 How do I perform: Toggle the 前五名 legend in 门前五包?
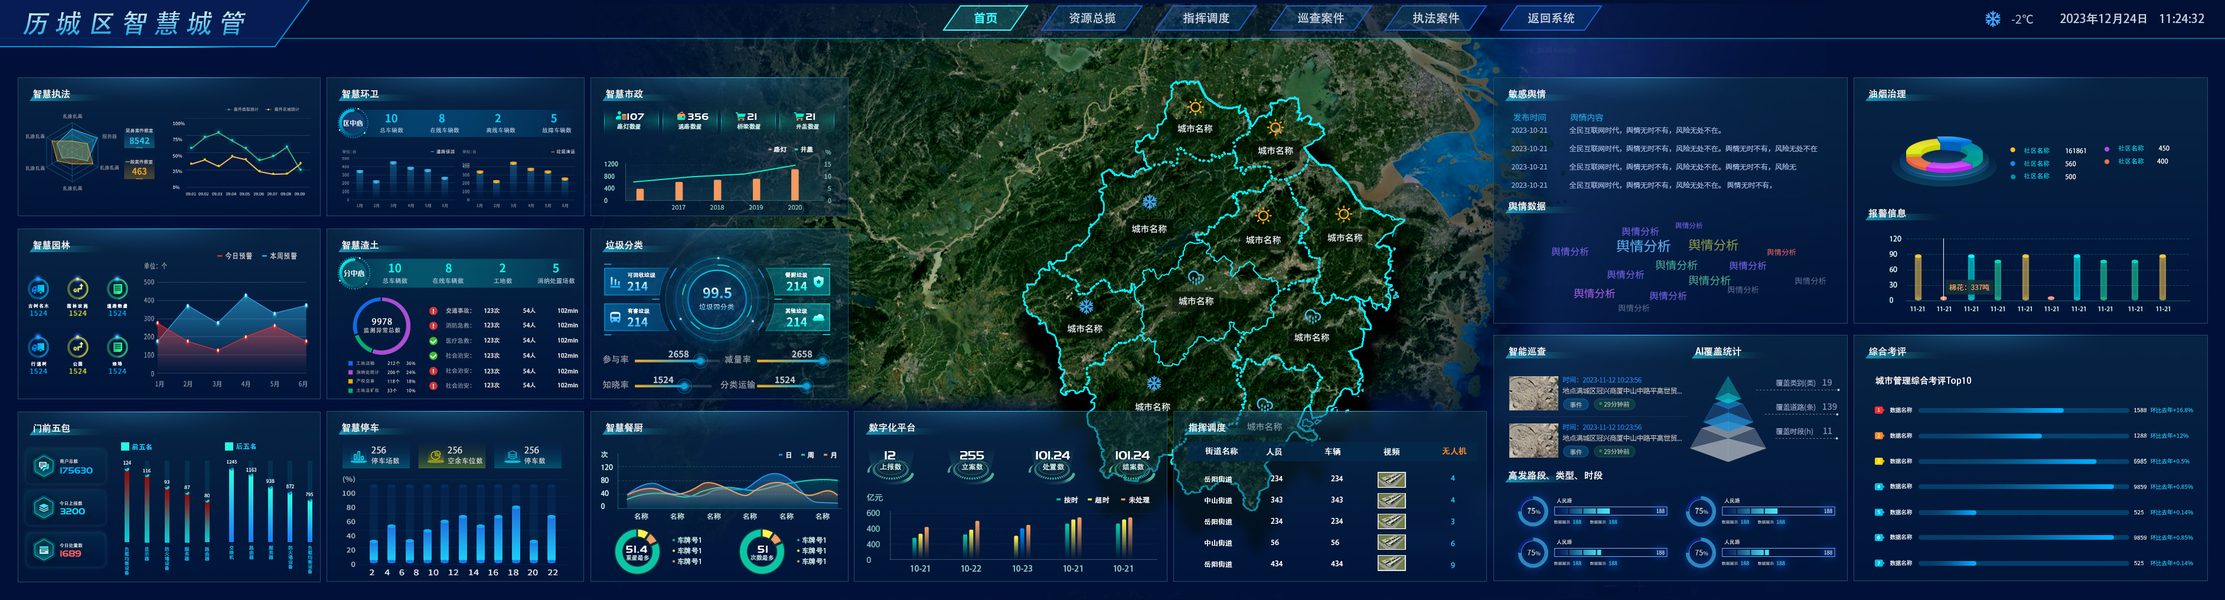(x=137, y=447)
